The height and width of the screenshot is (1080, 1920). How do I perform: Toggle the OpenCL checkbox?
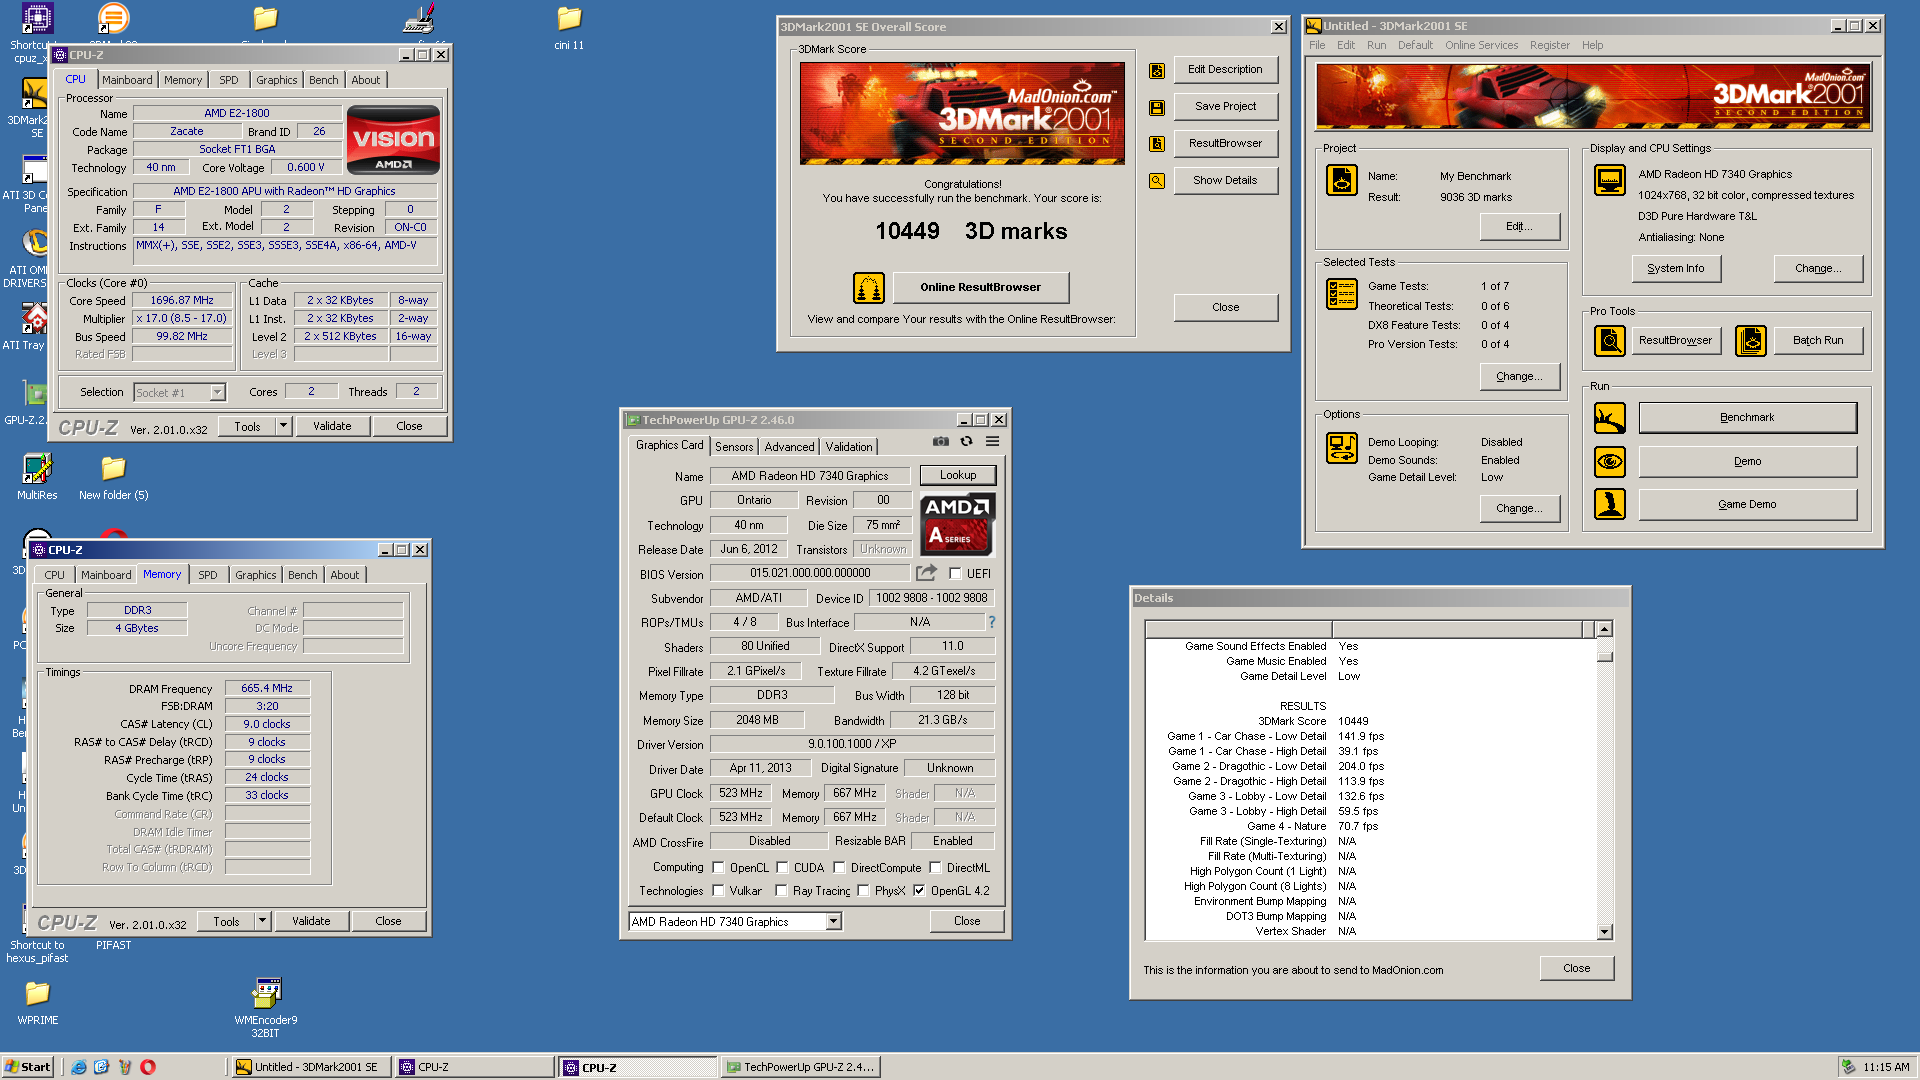click(x=718, y=868)
